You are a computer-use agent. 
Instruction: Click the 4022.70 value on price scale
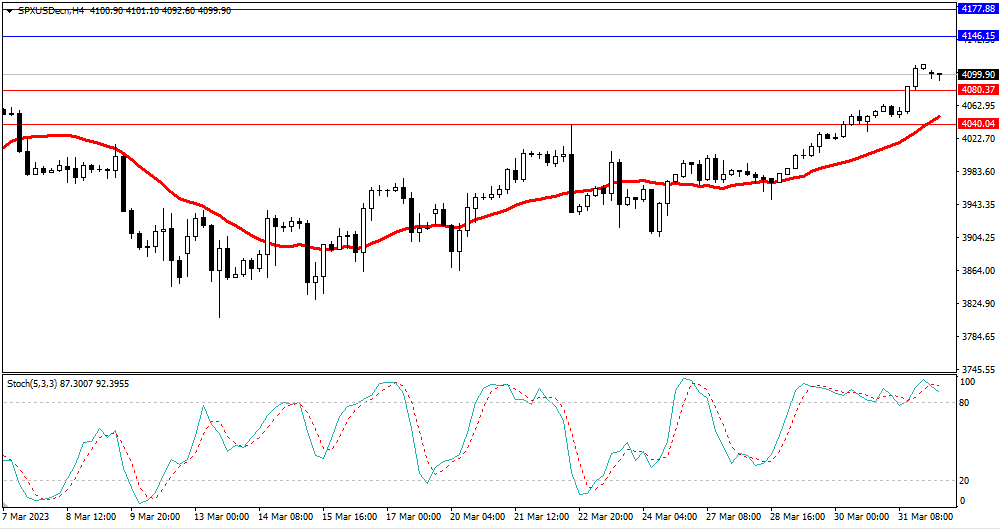[x=978, y=138]
